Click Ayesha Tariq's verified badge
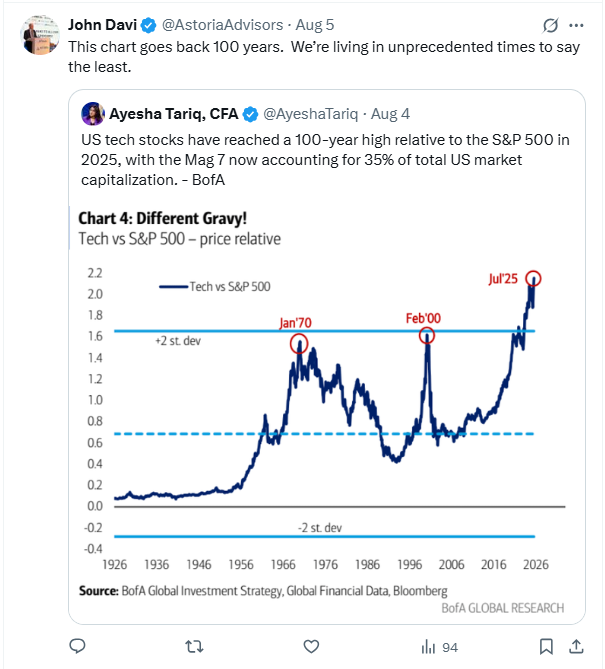This screenshot has height=669, width=605. pyautogui.click(x=250, y=114)
